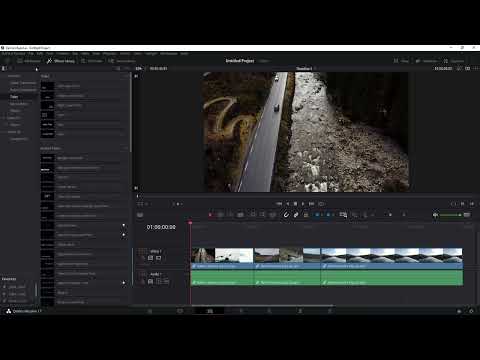Jump to last frame transport button
The width and height of the screenshot is (480, 360).
click(311, 204)
